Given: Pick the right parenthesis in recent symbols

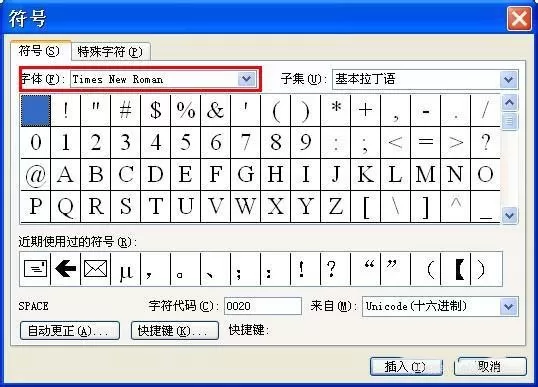Looking at the screenshot, I should point(486,269).
